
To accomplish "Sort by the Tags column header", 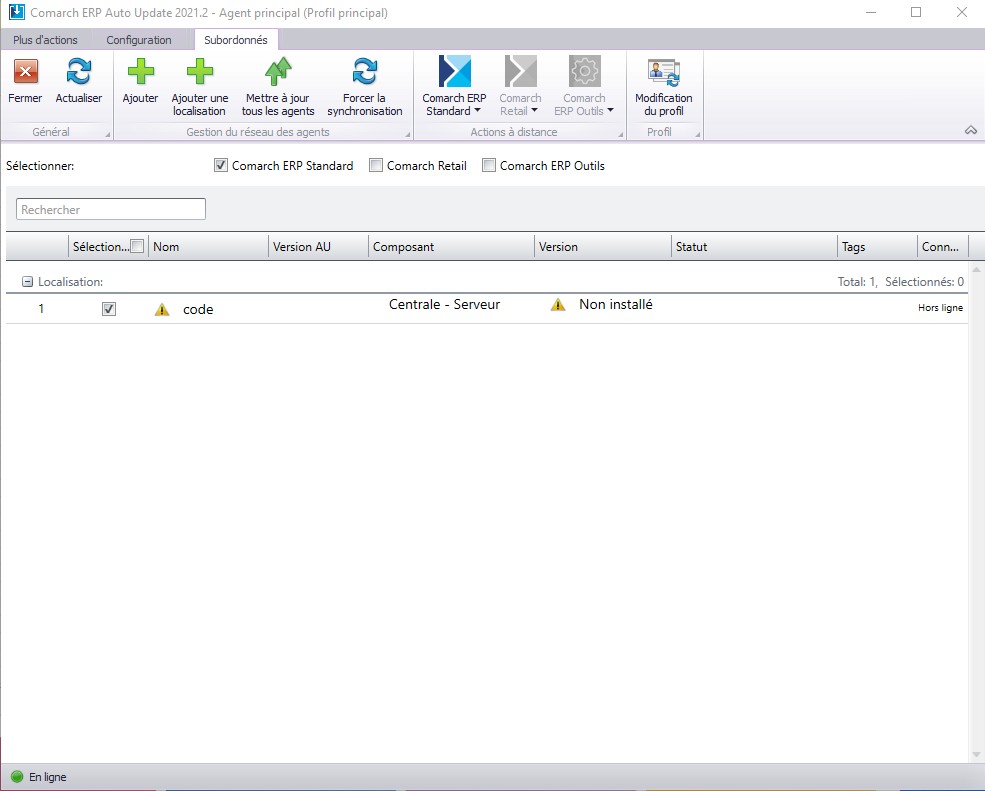I will coord(877,247).
